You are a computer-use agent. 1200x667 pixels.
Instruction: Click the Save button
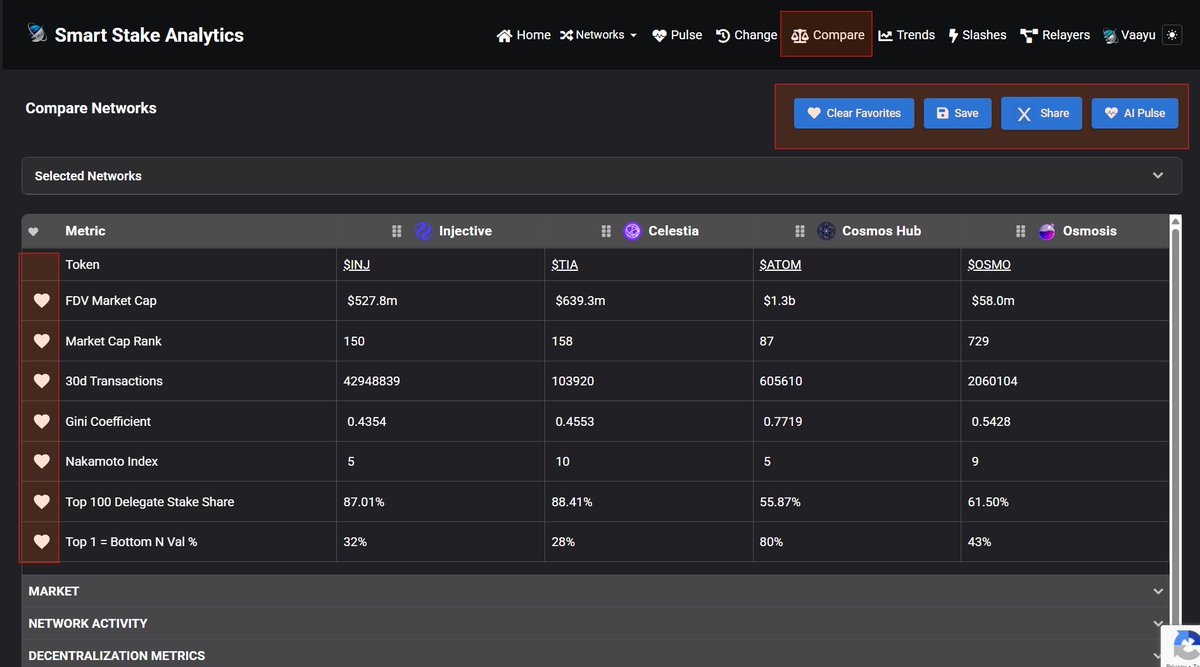click(x=957, y=113)
